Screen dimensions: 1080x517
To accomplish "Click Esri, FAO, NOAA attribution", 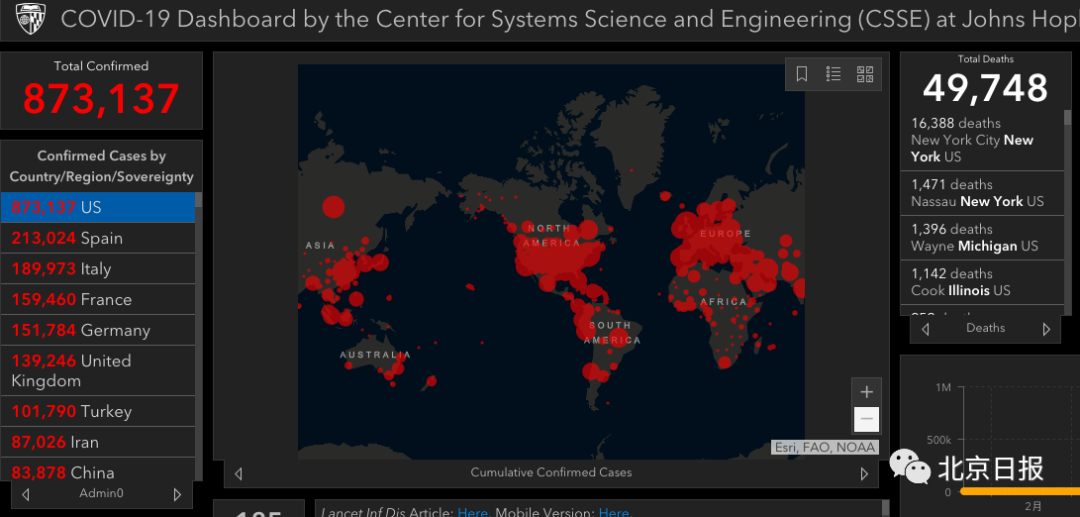I will pyautogui.click(x=824, y=447).
